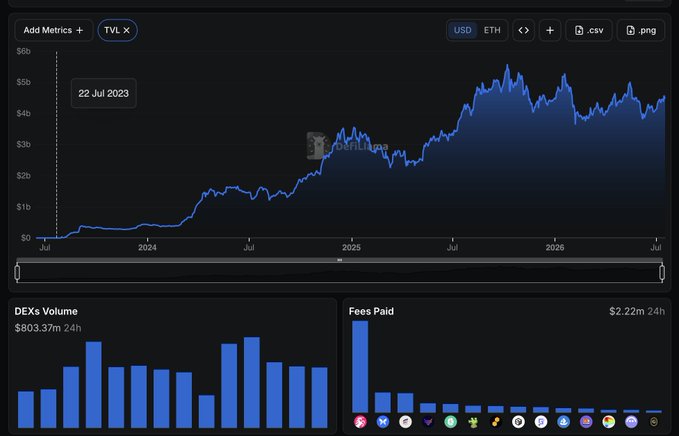Click the right handle of the range slider
The image size is (679, 436).
pyautogui.click(x=662, y=272)
